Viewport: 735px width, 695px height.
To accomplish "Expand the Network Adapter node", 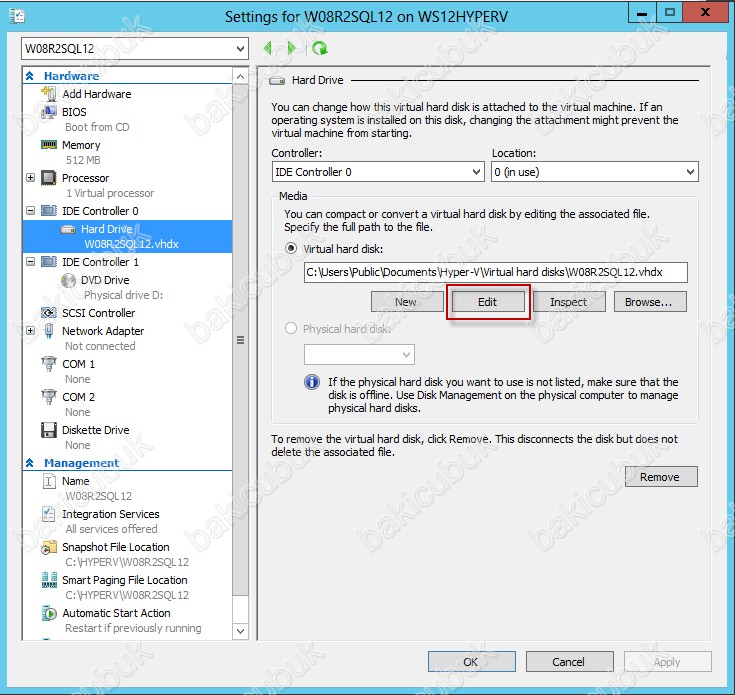I will click(30, 331).
